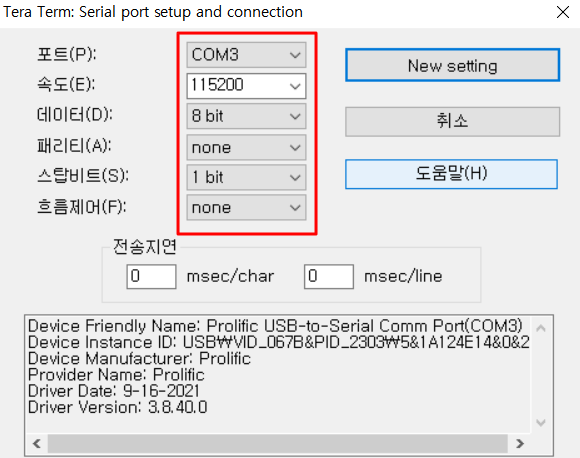Screen dimensions: 580x458
Task: Focus the msec/line delay input field
Action: click(x=328, y=276)
